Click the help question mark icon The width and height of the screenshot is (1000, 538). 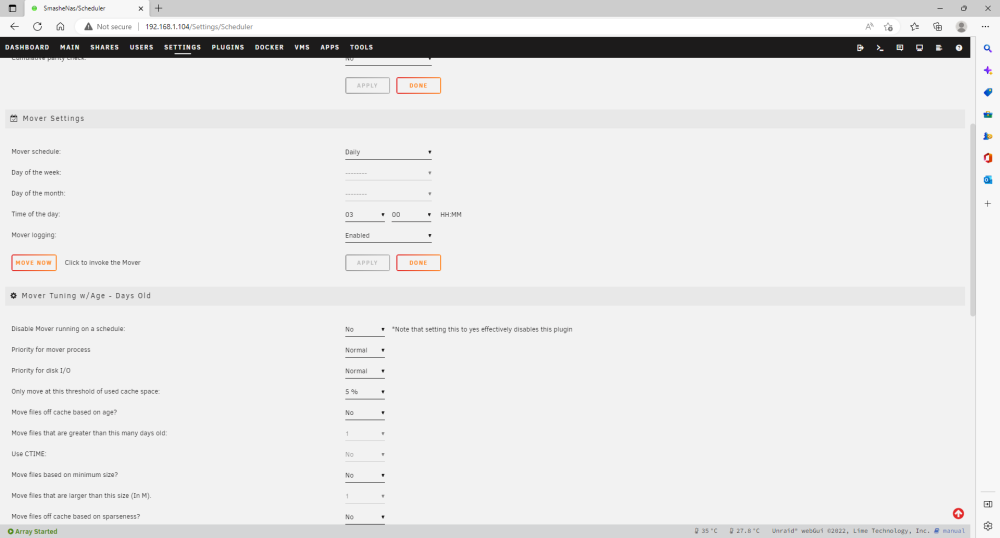pyautogui.click(x=959, y=48)
